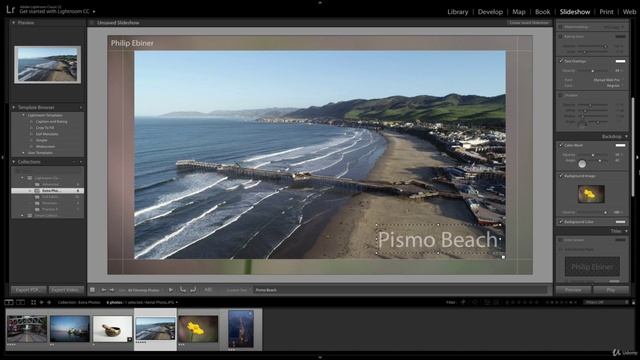Select the Caption and Rating template
Image resolution: width=640 pixels, height=360 pixels.
tap(51, 122)
